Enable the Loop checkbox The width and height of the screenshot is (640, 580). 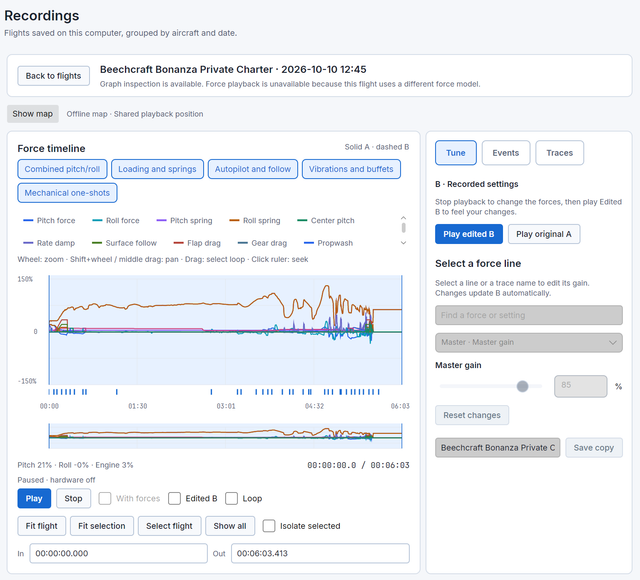pos(231,498)
